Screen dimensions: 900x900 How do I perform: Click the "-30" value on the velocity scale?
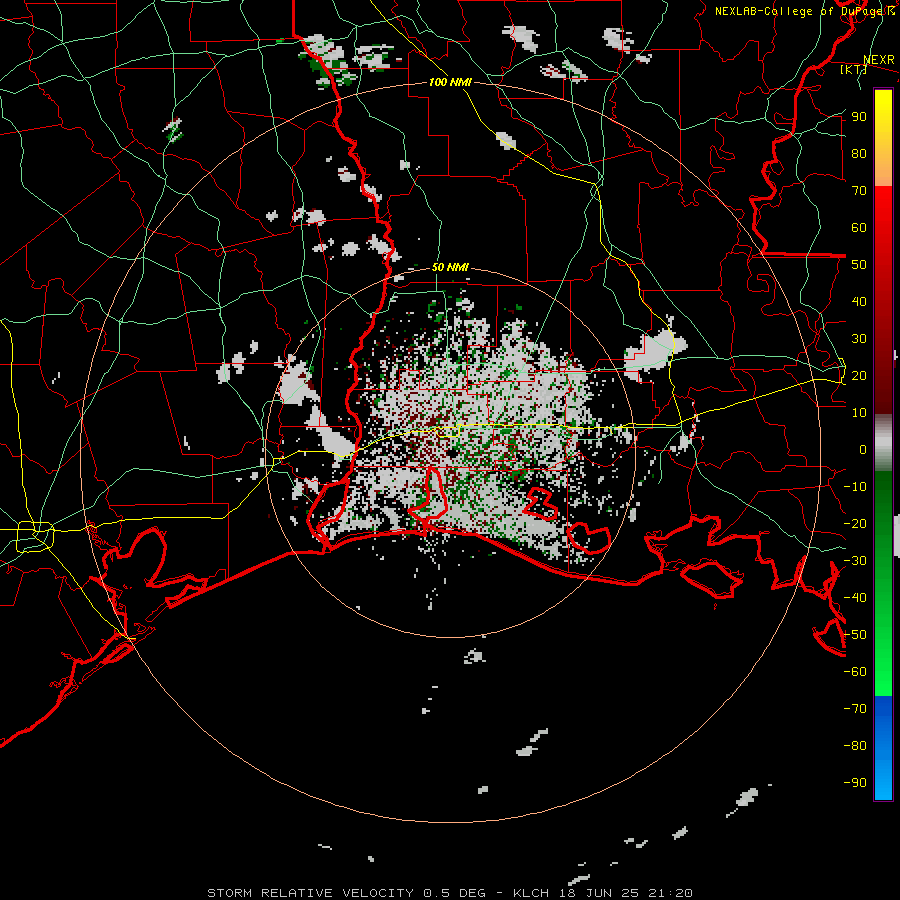click(x=855, y=560)
